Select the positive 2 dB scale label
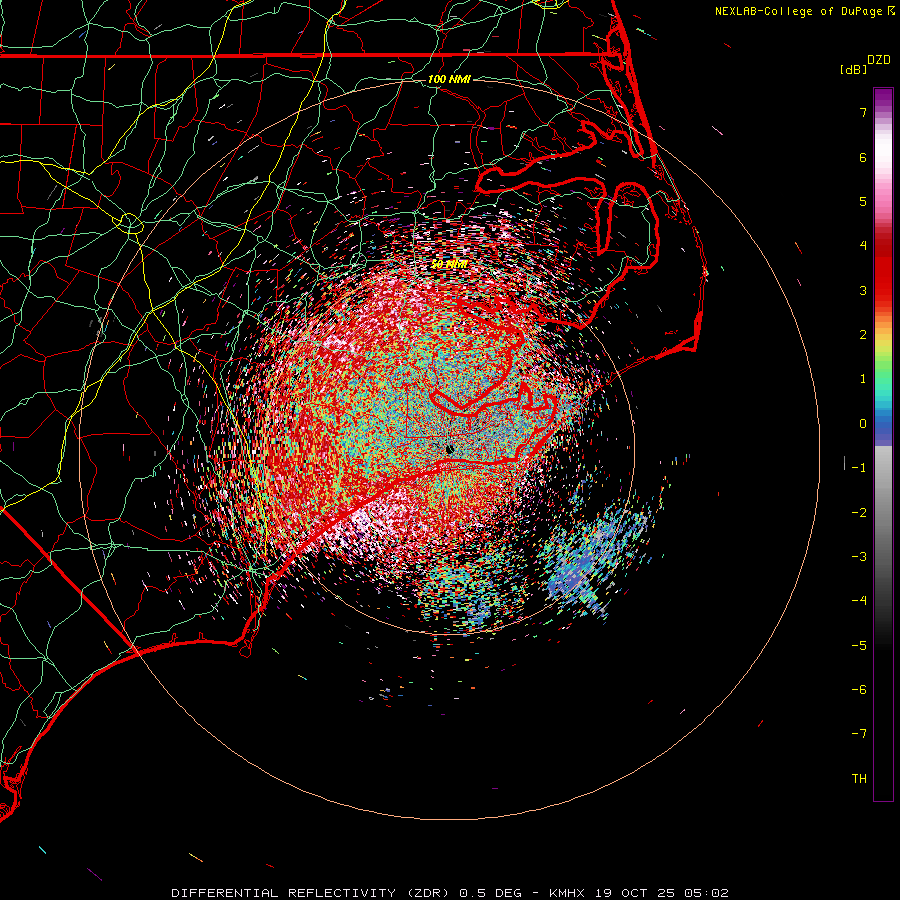900x900 pixels. 863,335
